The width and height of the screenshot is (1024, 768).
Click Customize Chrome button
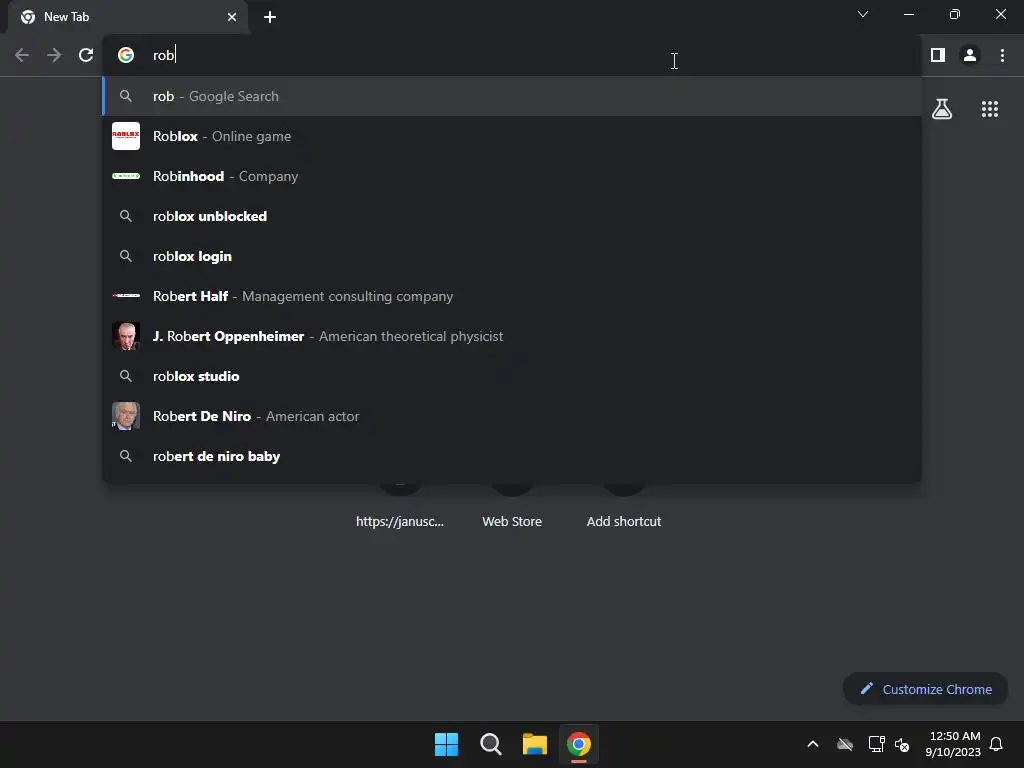pos(925,689)
